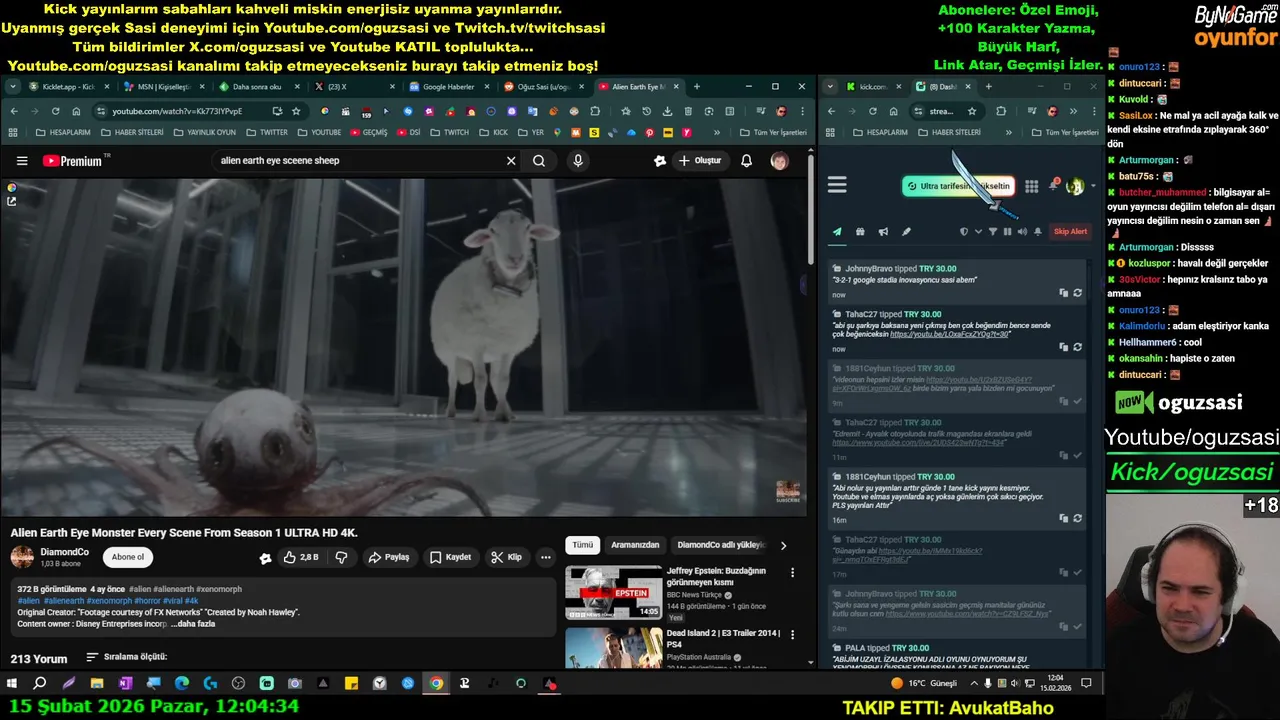Click the Oluştur create button

700,161
